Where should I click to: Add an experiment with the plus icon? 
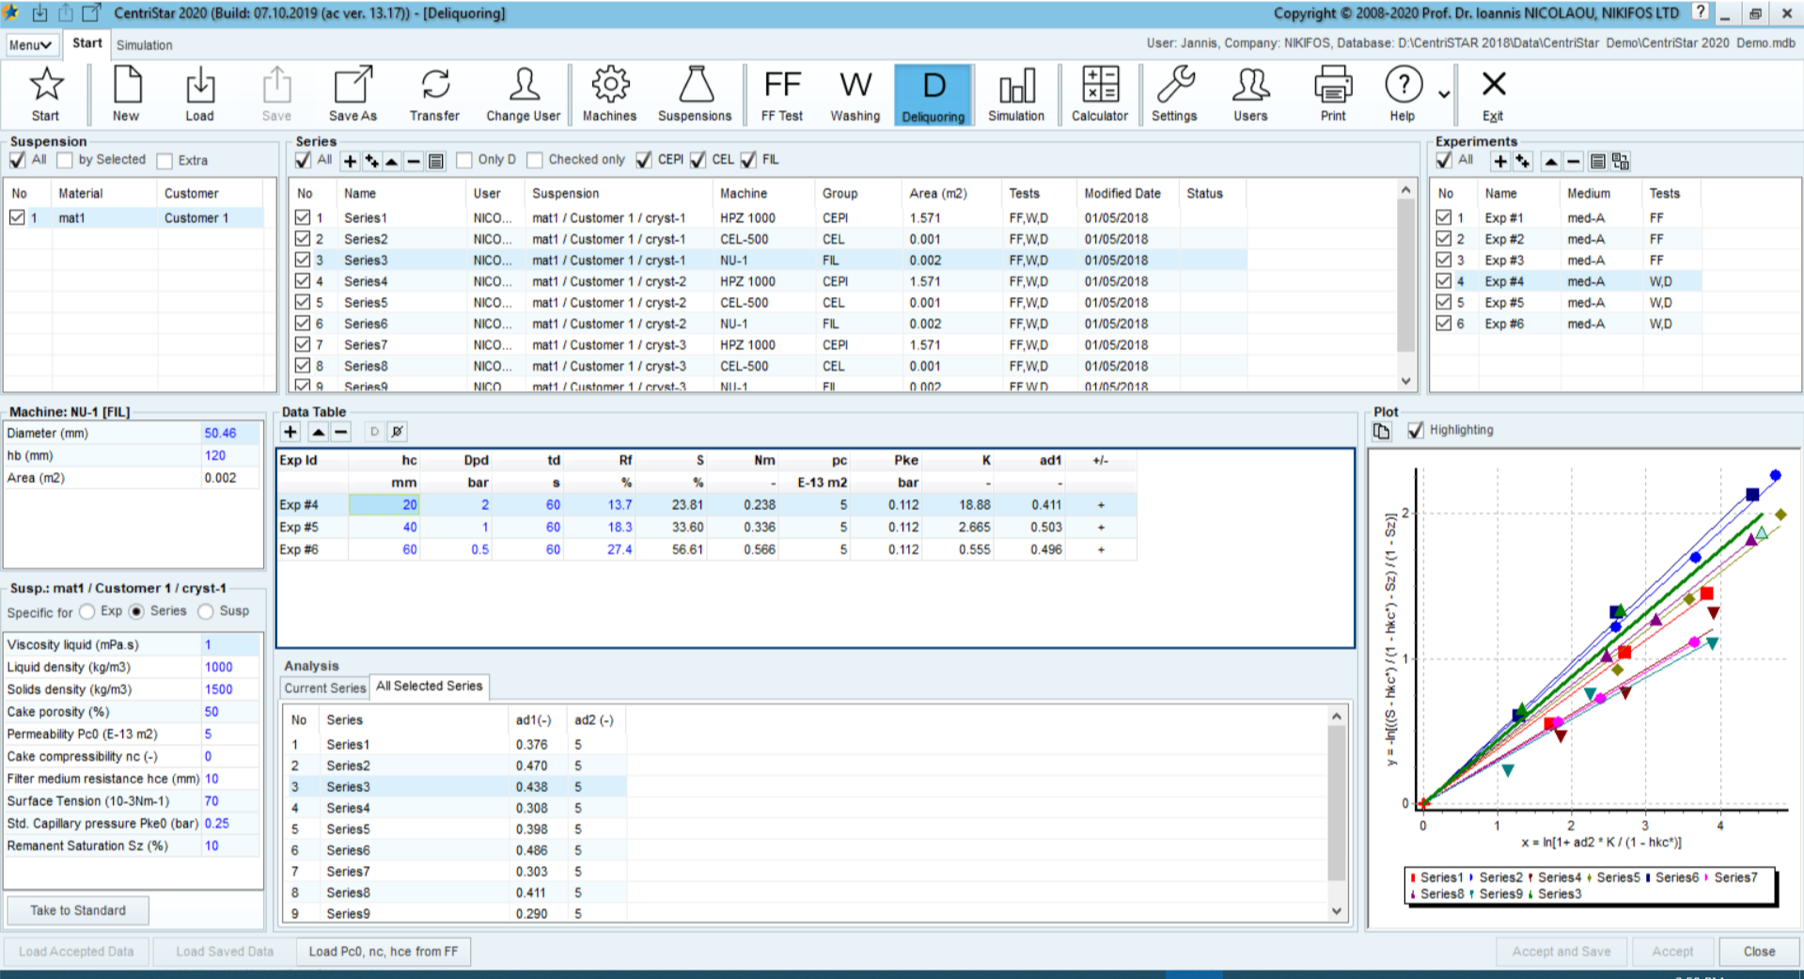tap(1500, 161)
